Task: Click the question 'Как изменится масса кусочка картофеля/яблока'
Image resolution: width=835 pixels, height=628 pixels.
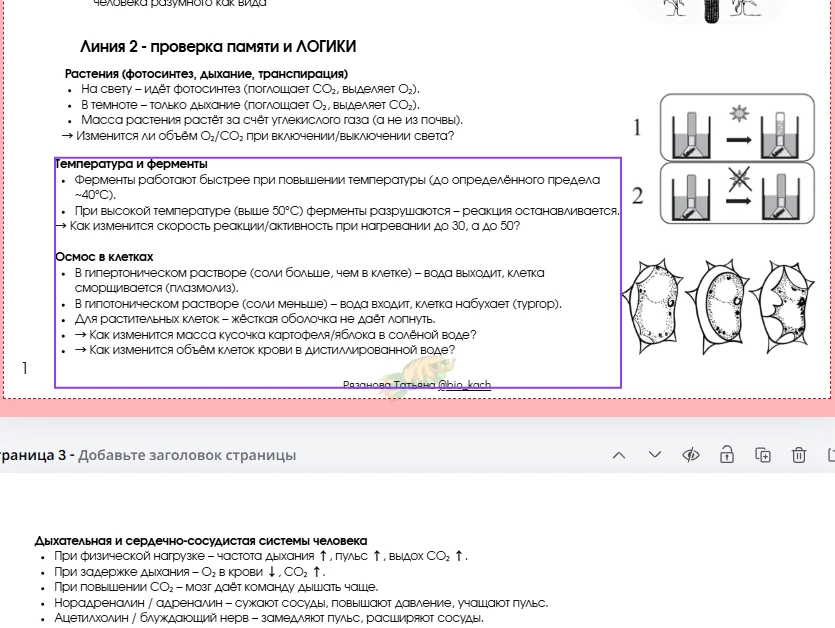Action: pyautogui.click(x=276, y=335)
